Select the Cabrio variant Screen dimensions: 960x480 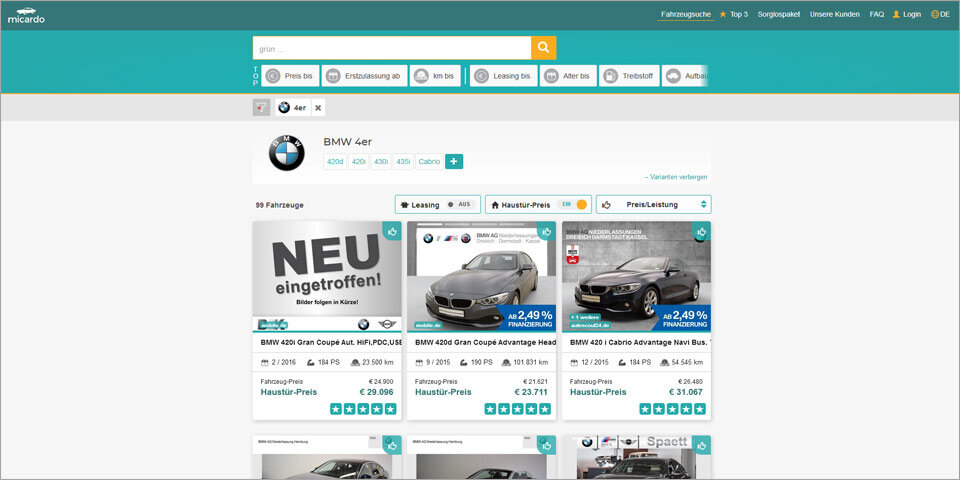click(429, 162)
